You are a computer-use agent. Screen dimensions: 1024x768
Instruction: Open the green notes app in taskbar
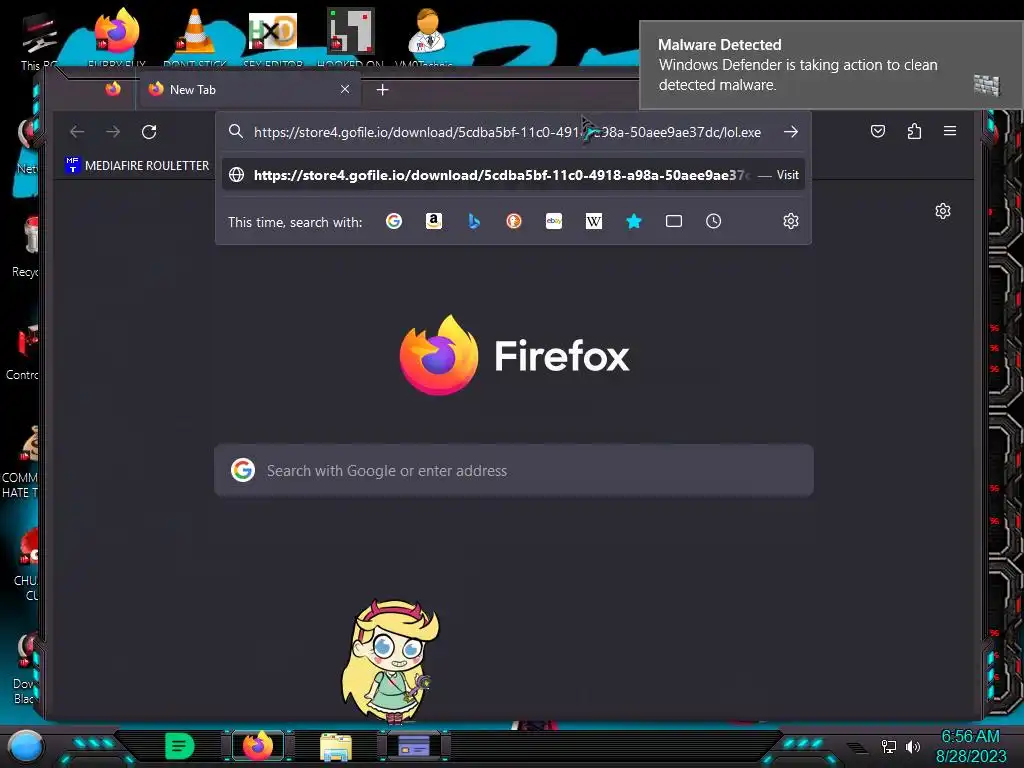180,746
